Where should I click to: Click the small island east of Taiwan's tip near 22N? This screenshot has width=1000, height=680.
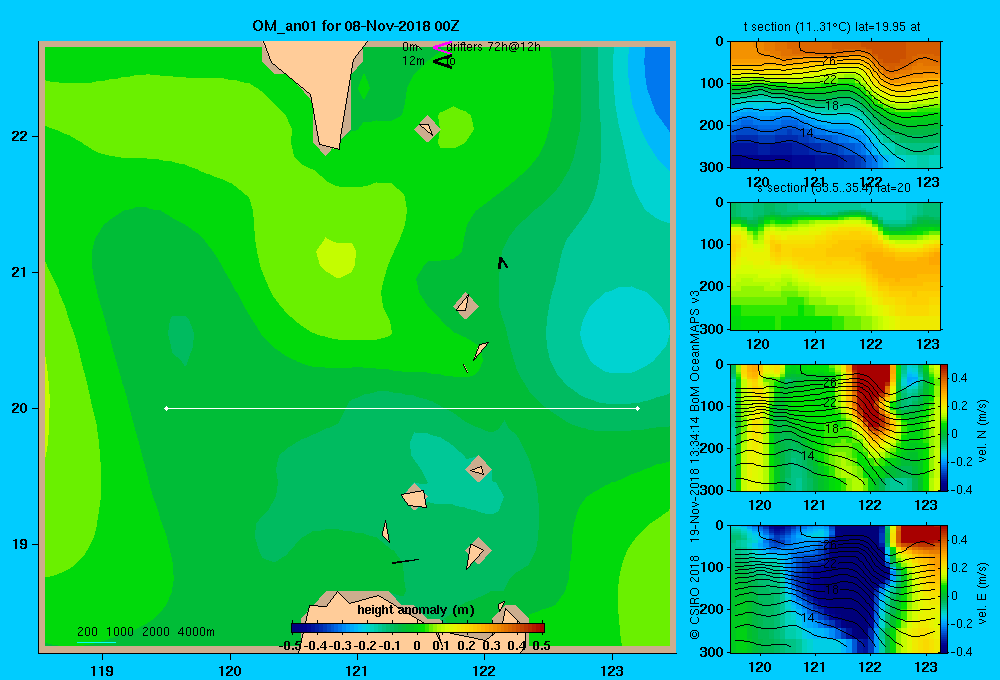tap(427, 129)
